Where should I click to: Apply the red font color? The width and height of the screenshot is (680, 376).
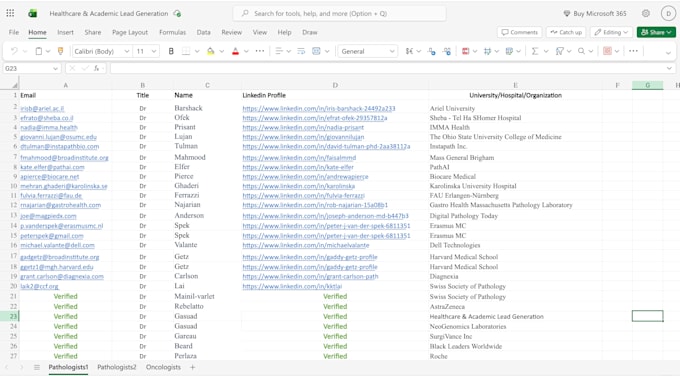click(x=235, y=51)
